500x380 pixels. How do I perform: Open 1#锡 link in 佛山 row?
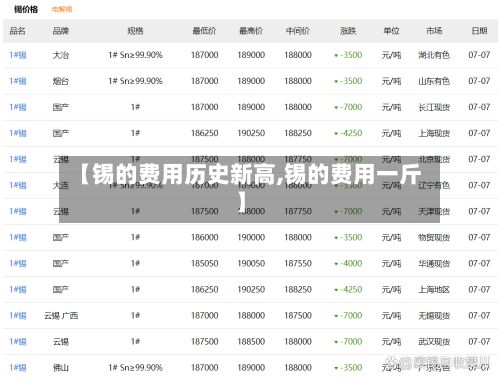(x=18, y=367)
